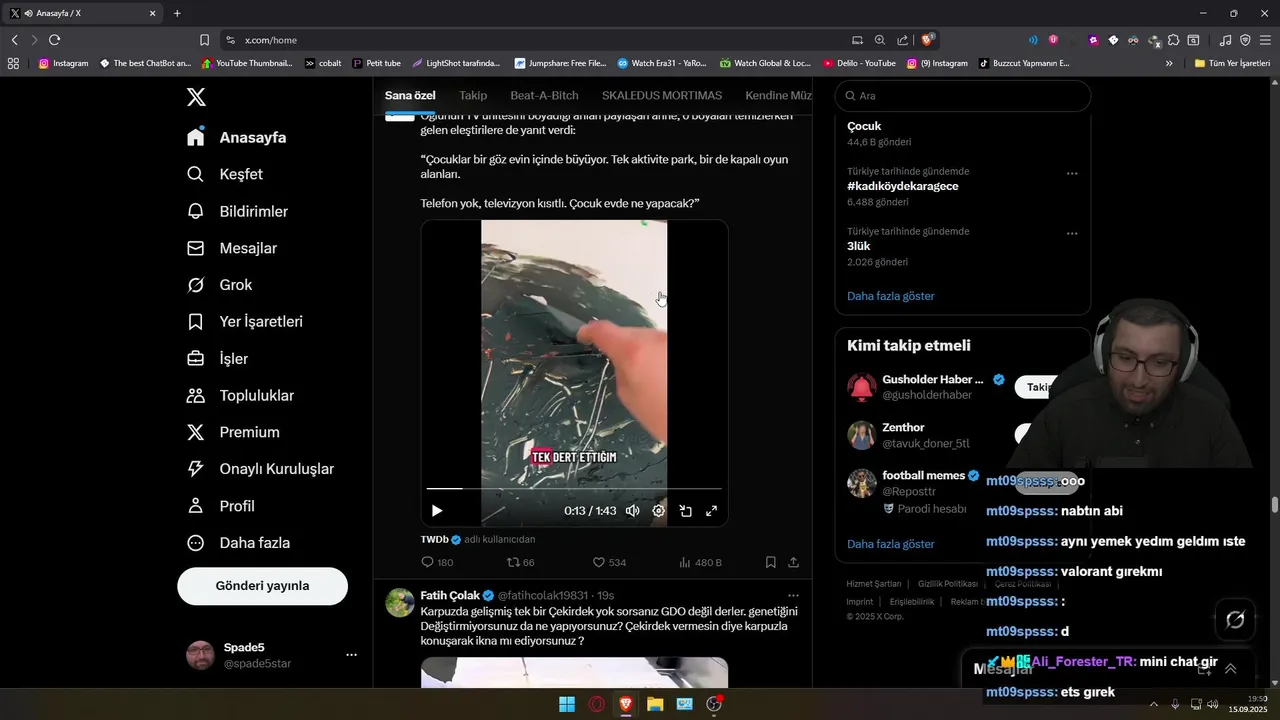Screen dimensions: 1280x720
Task: Open Anasayfa home in the sidebar
Action: [x=237, y=137]
